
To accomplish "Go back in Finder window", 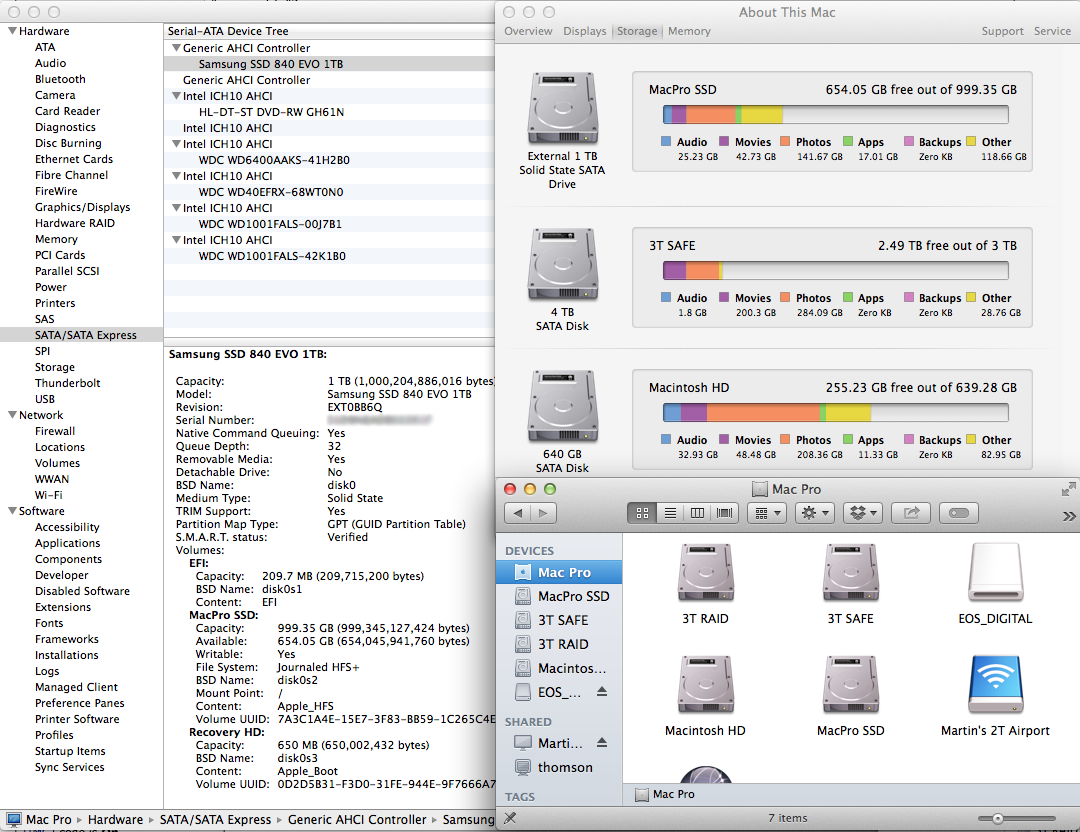I will click(x=517, y=513).
